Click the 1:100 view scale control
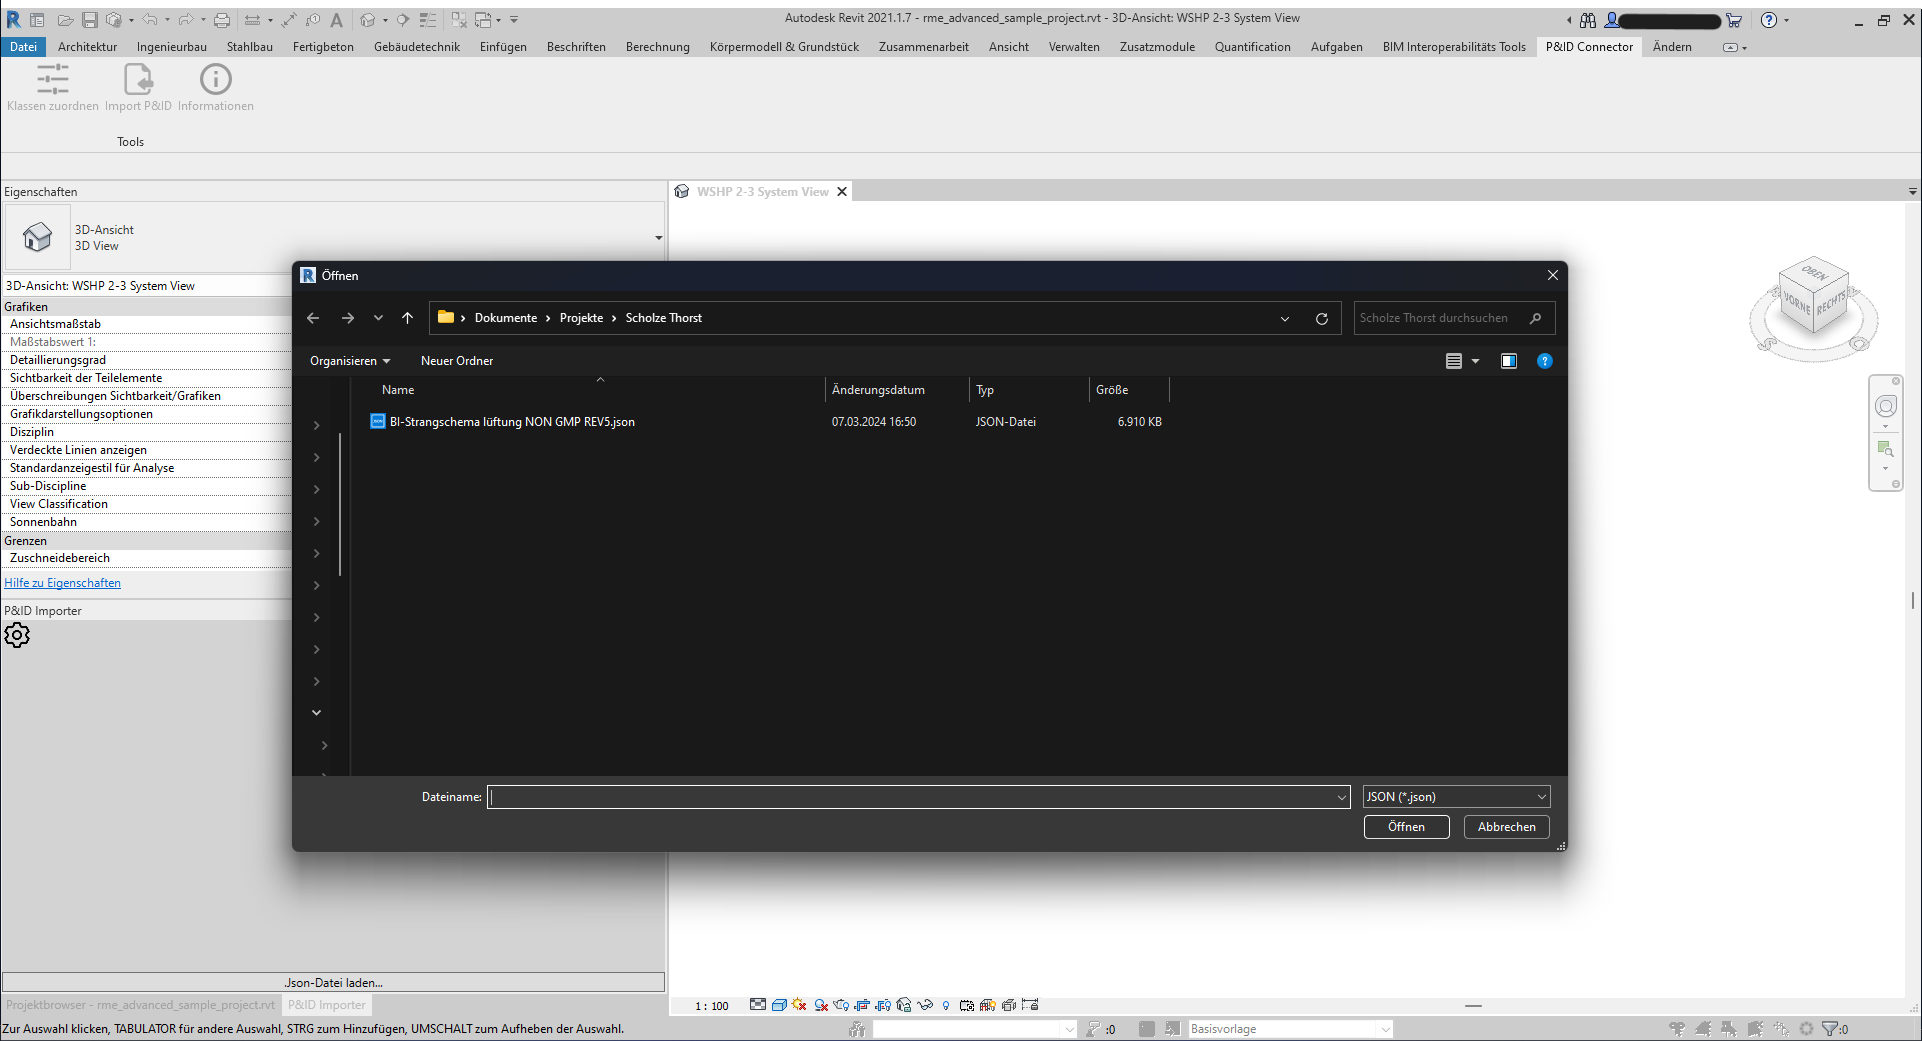The image size is (1922, 1041). point(710,1005)
